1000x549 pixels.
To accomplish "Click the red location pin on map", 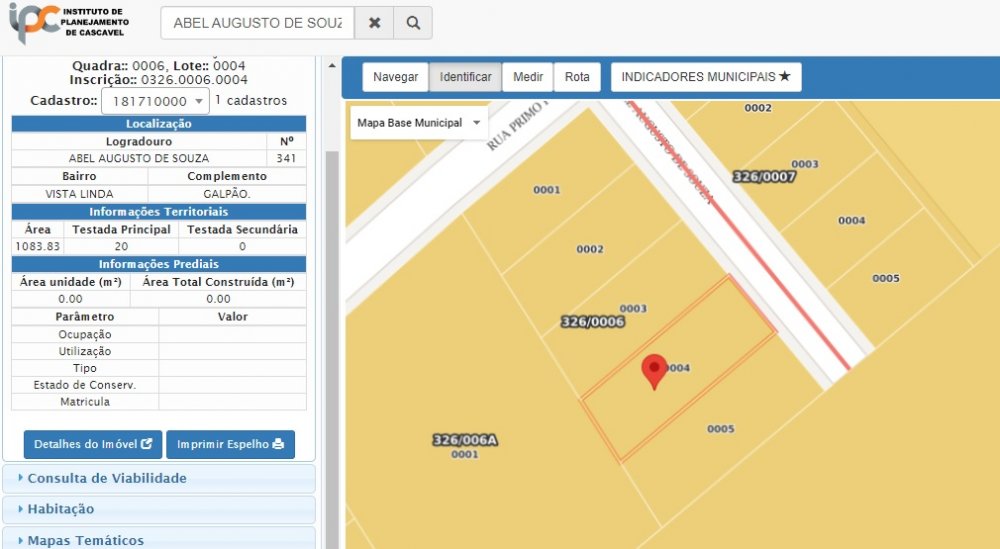I will (654, 370).
